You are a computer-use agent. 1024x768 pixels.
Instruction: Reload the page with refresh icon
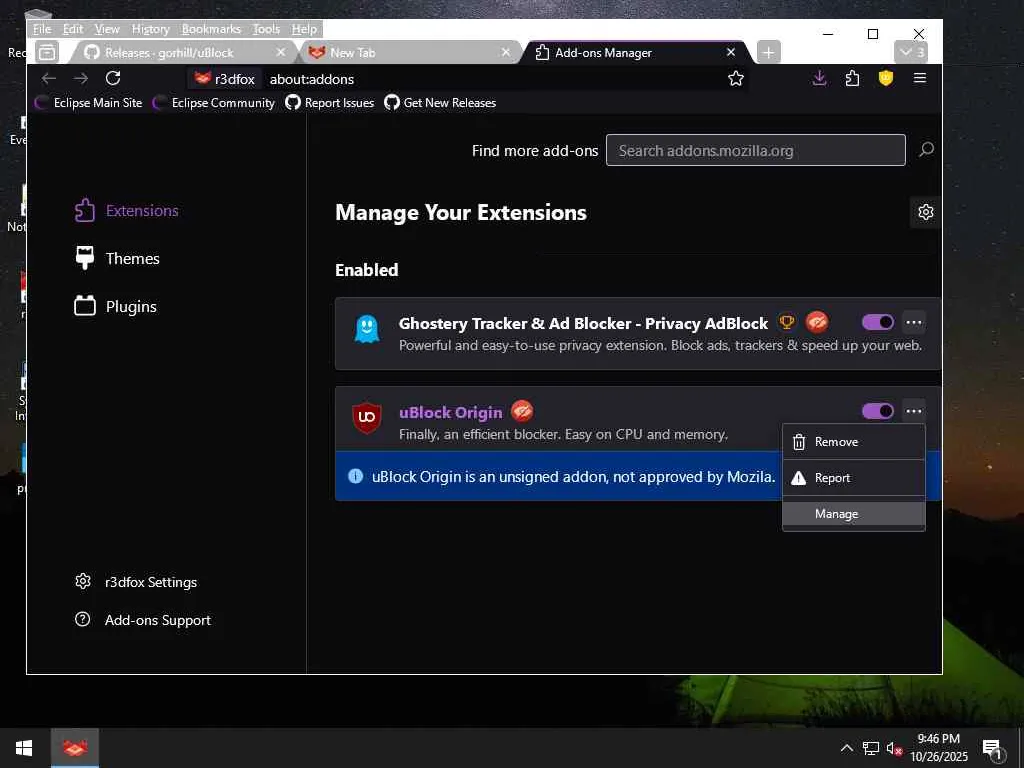(113, 79)
